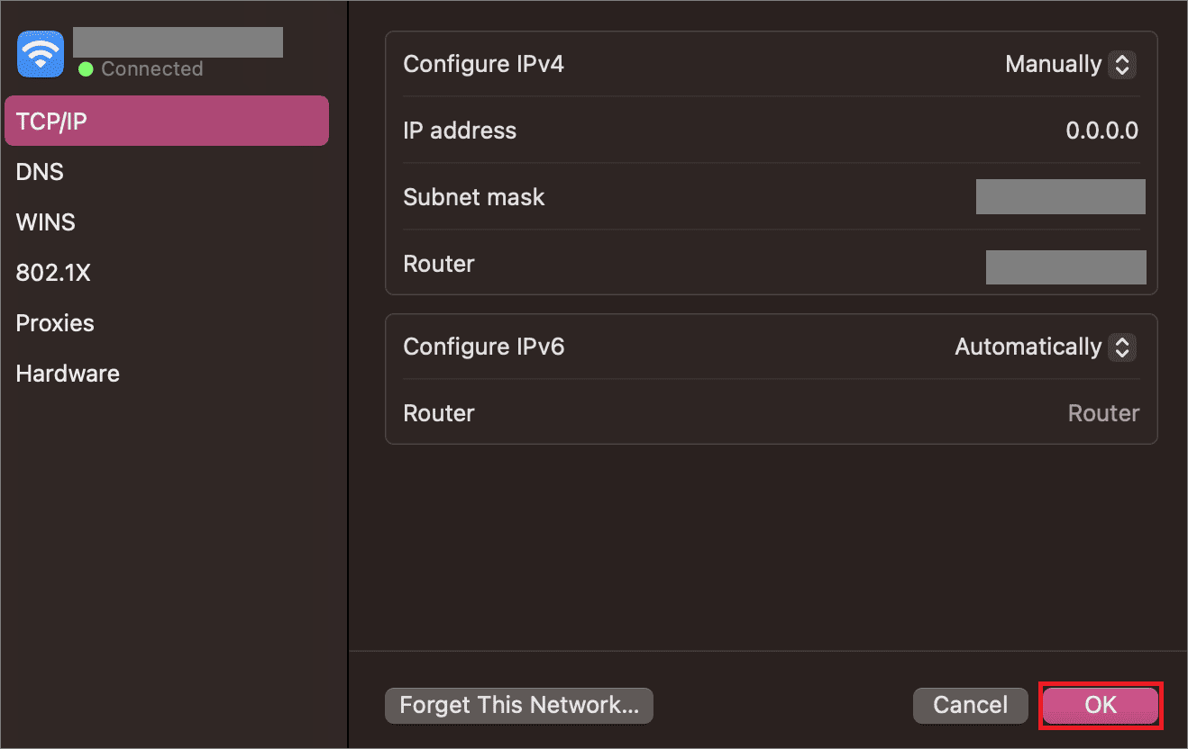Image resolution: width=1188 pixels, height=749 pixels.
Task: Click the IPv6 Router value
Action: tap(1103, 412)
